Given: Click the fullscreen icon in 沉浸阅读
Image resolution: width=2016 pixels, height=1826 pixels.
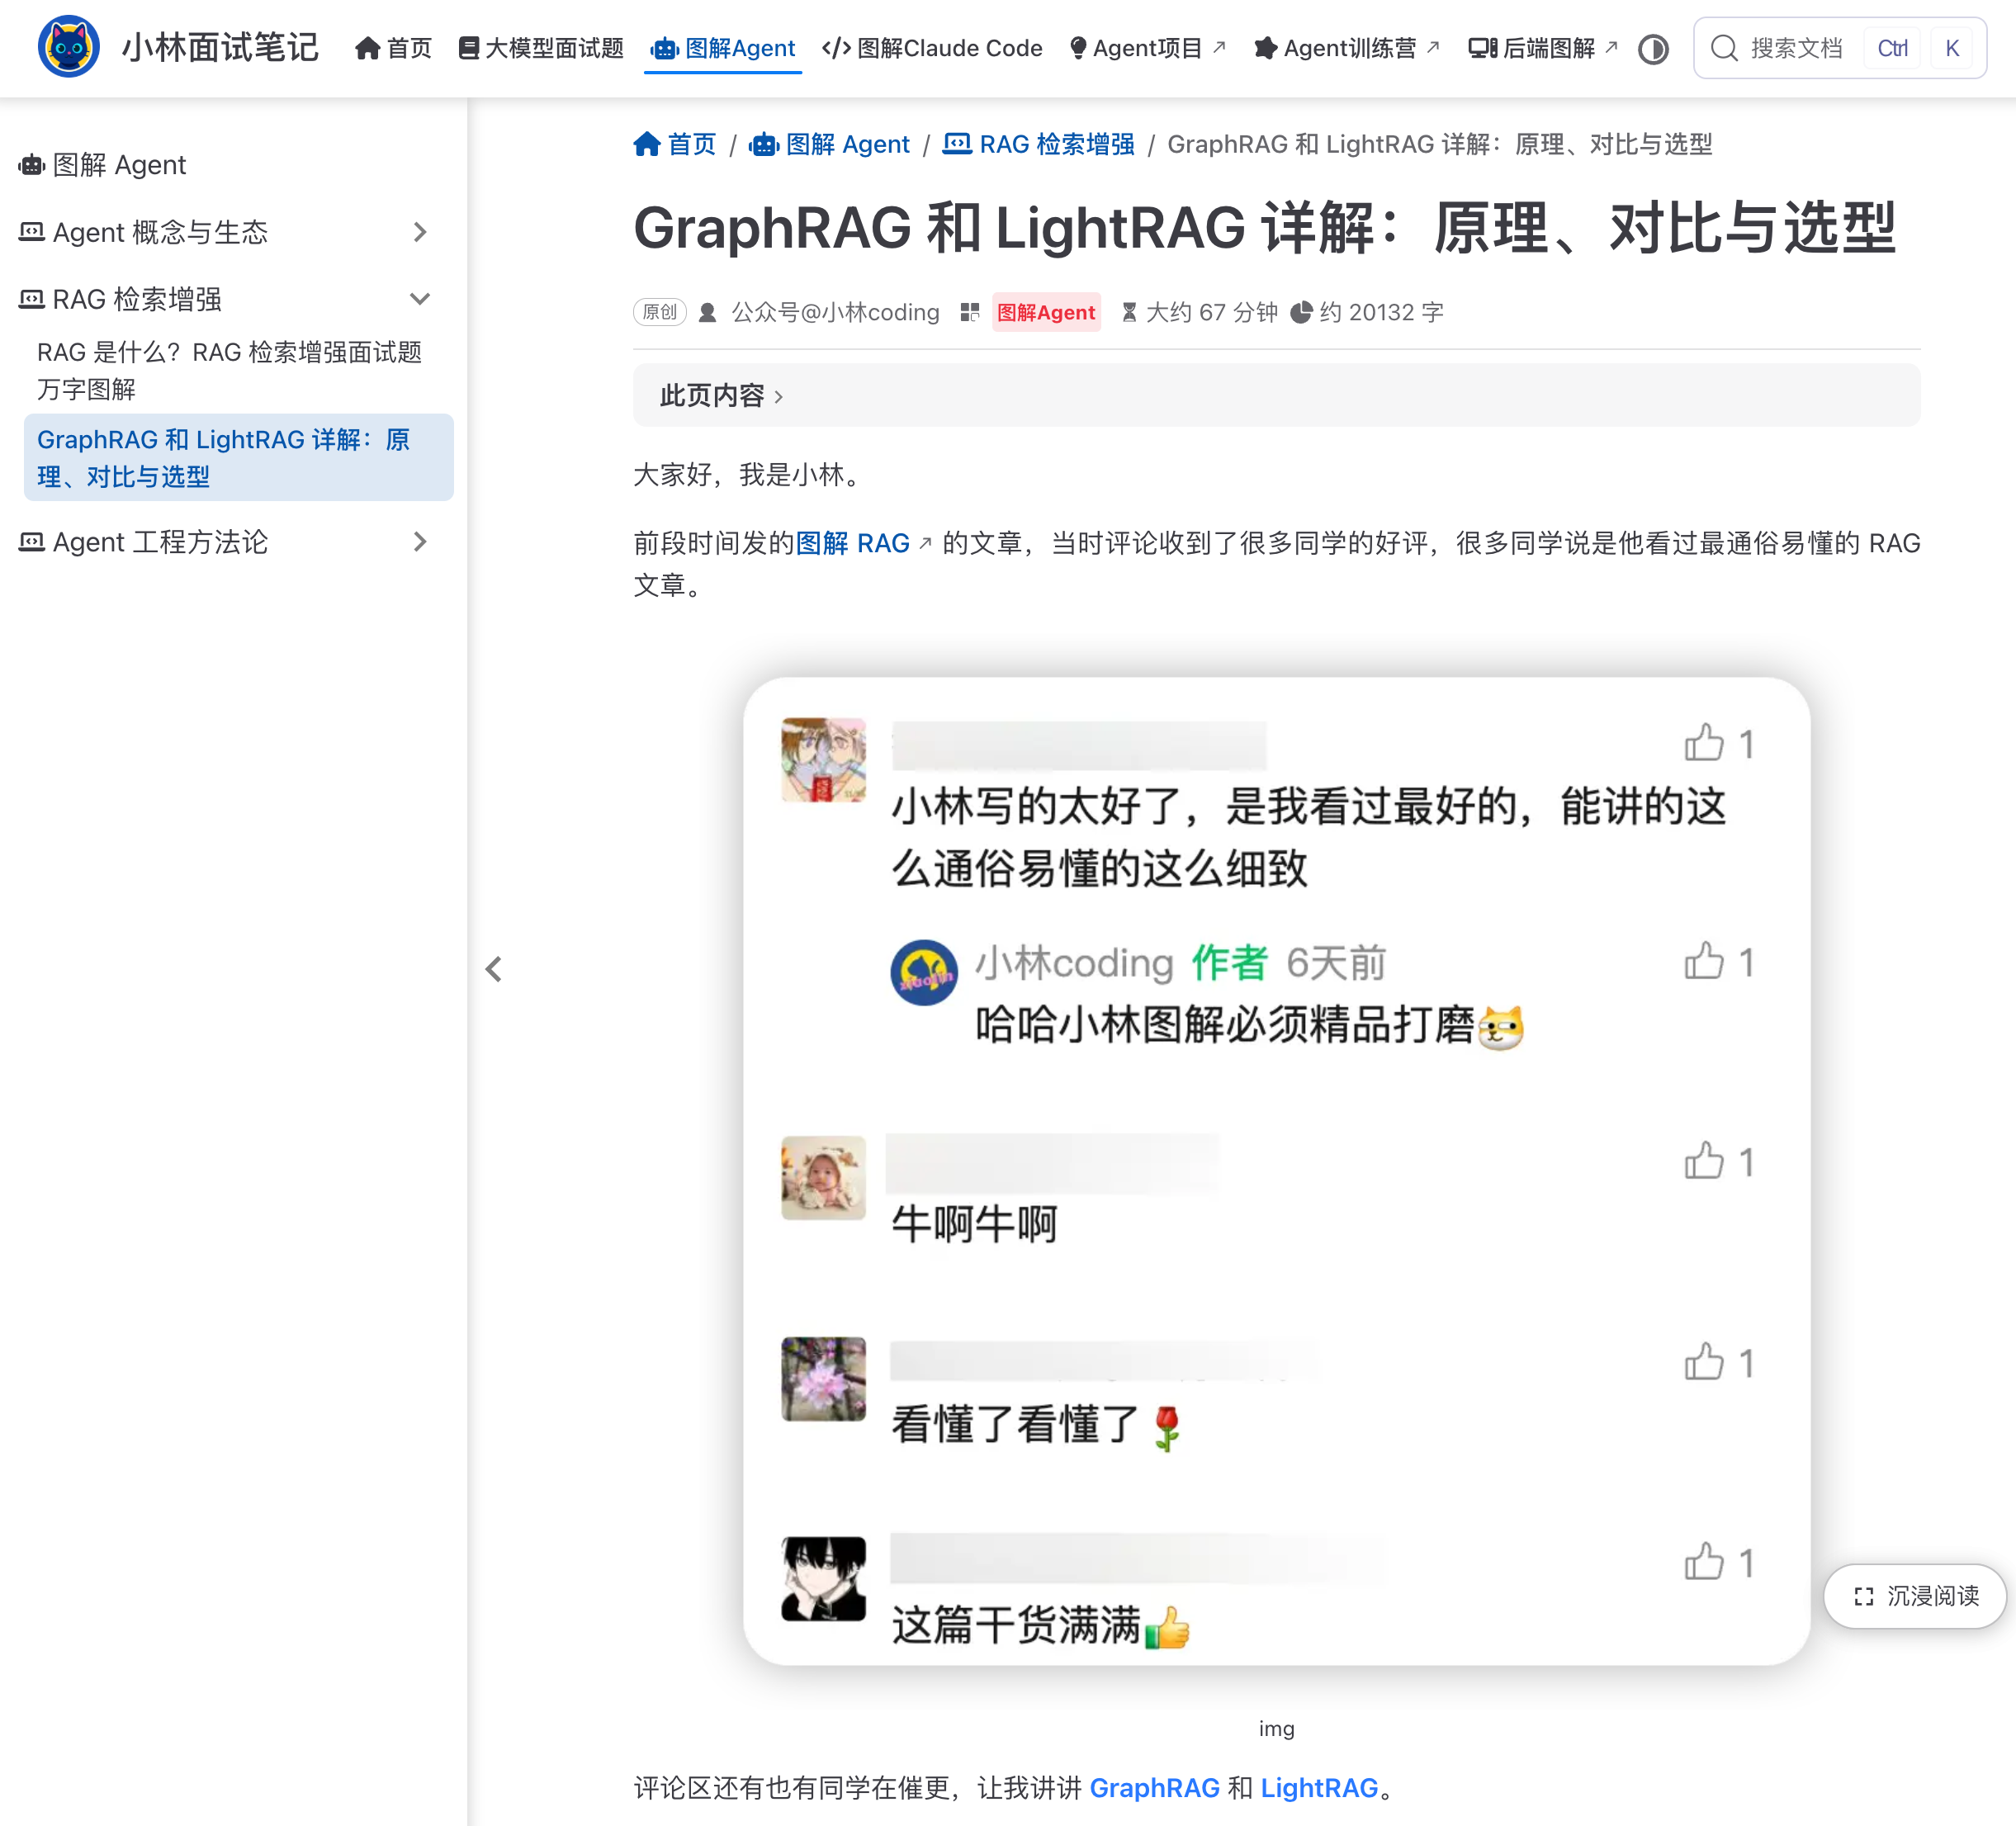Looking at the screenshot, I should click(1863, 1596).
